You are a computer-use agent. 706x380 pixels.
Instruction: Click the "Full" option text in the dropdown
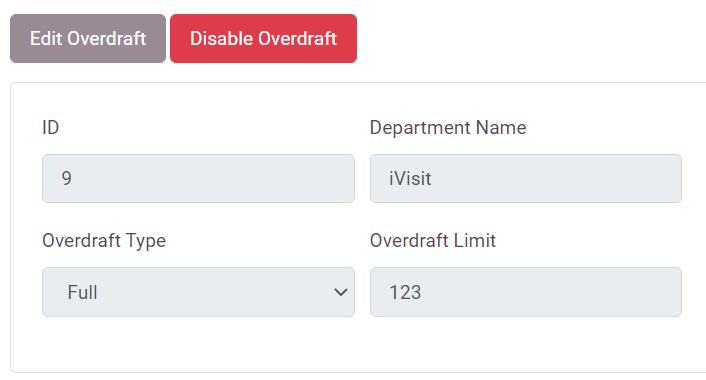coord(82,292)
